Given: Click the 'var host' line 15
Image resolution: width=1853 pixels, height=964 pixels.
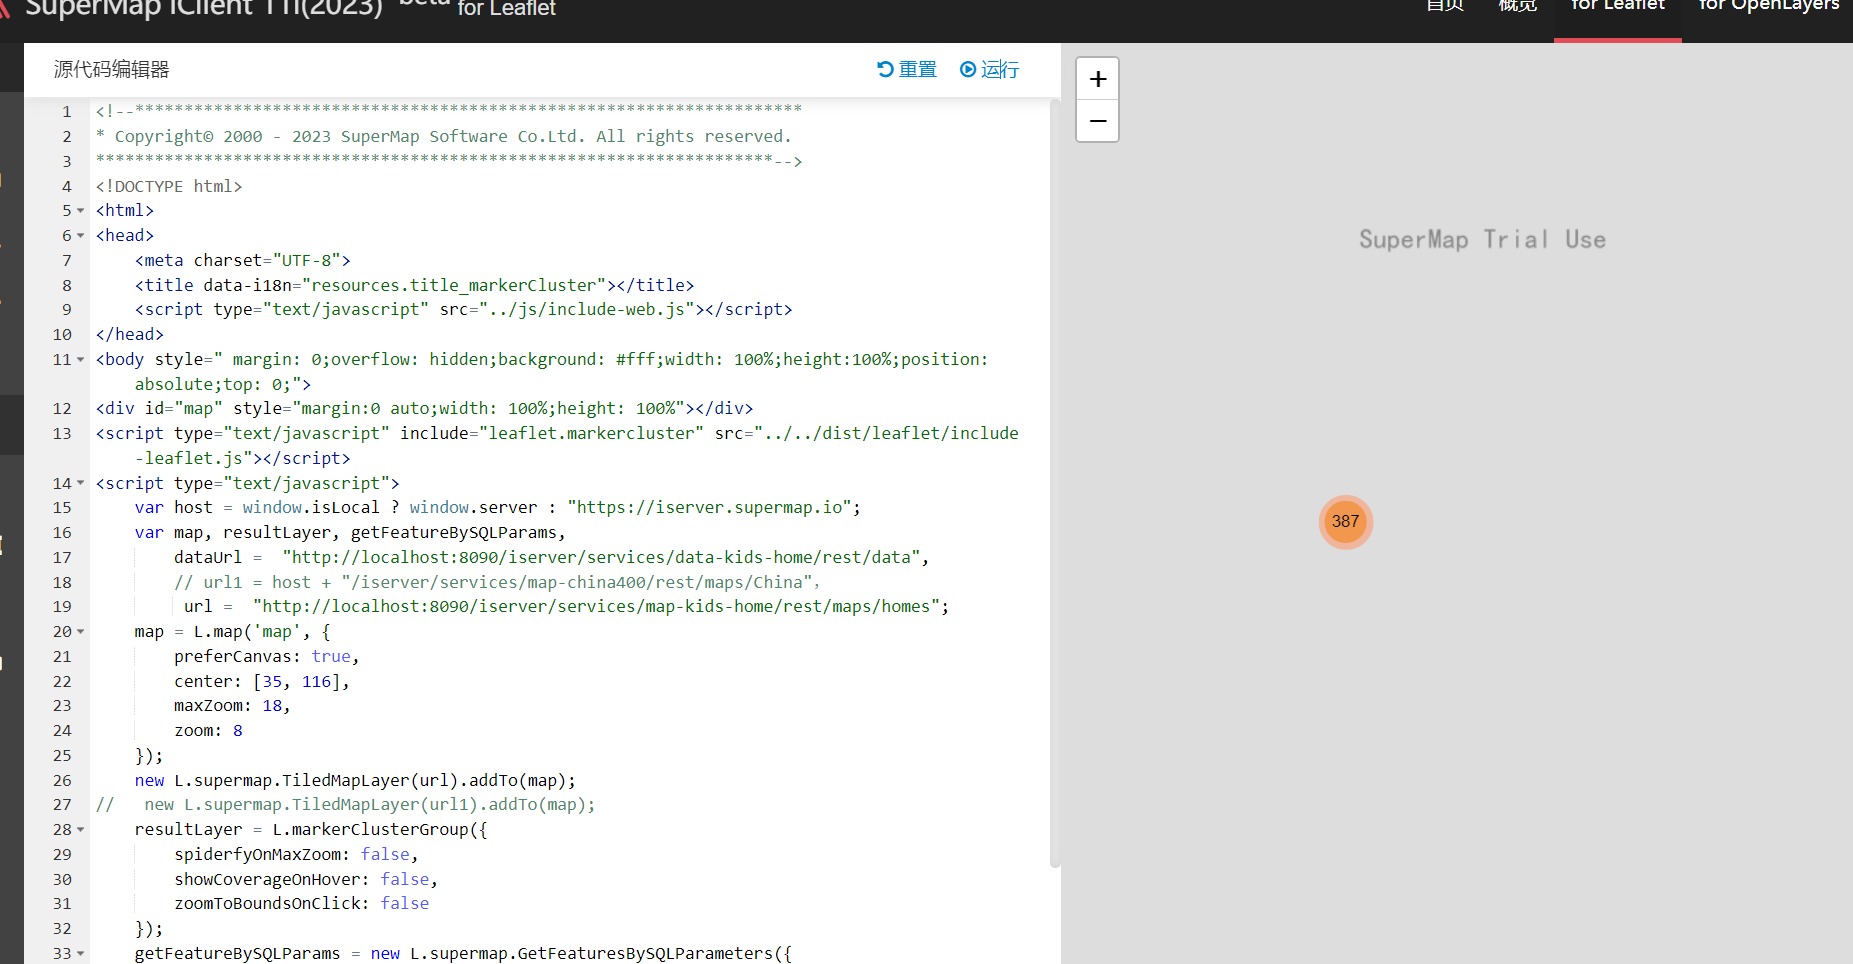Looking at the screenshot, I should pos(498,507).
